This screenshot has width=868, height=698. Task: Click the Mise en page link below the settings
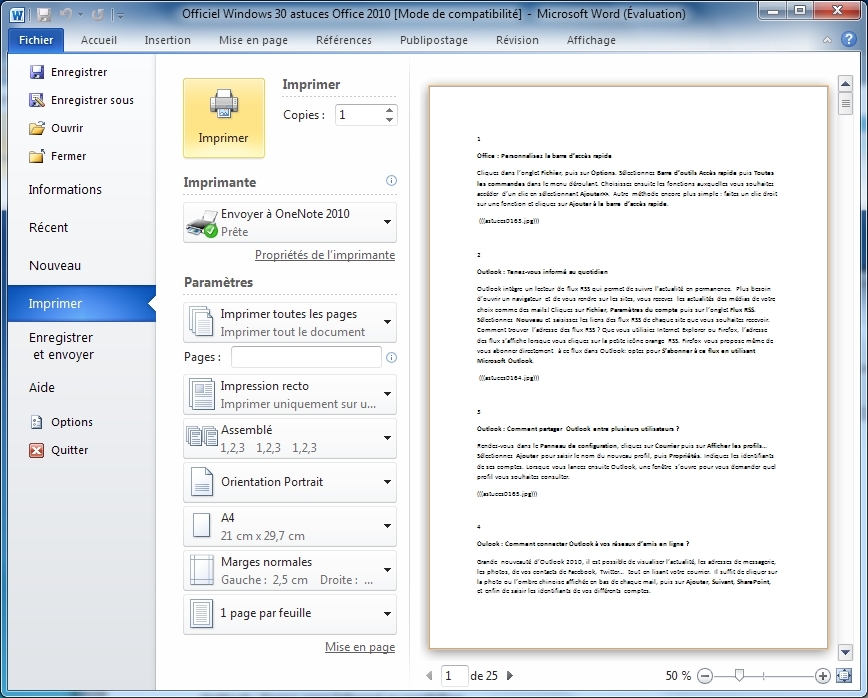pyautogui.click(x=360, y=647)
